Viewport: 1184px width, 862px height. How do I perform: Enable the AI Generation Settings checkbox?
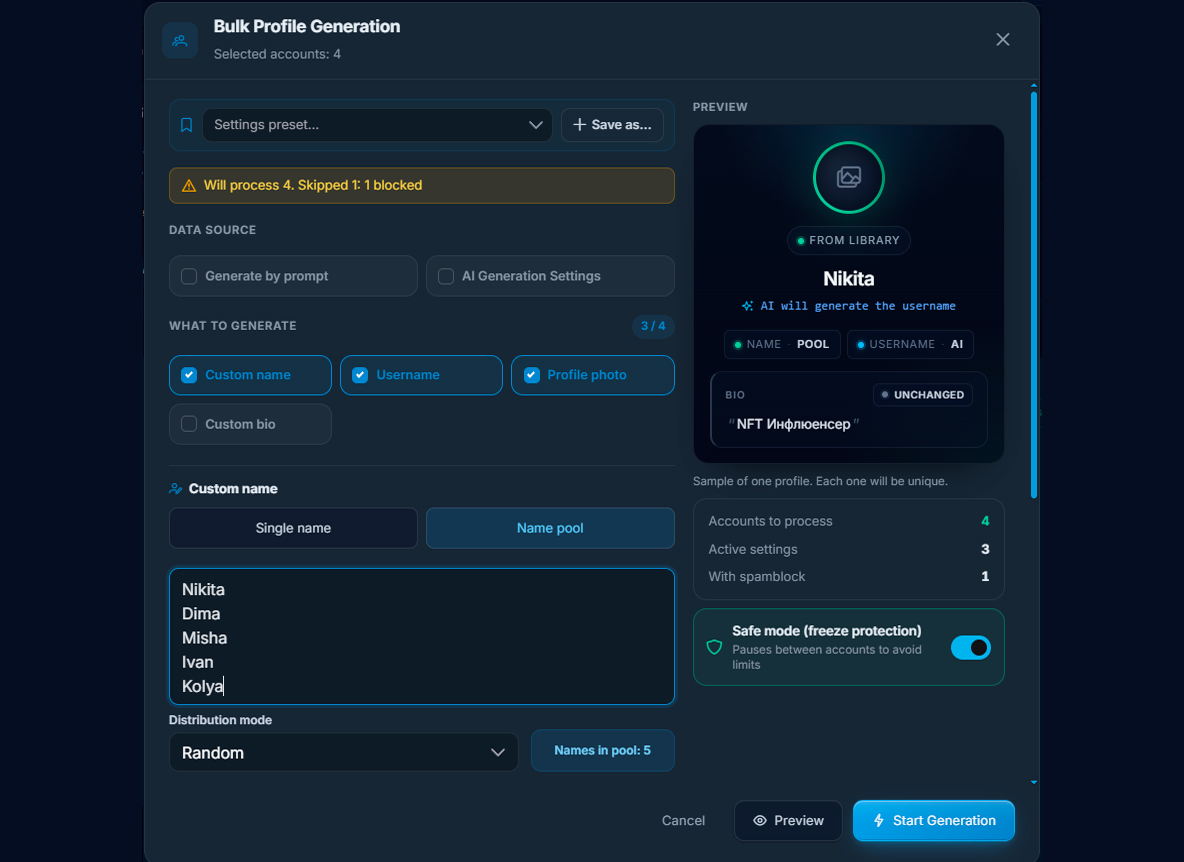point(446,276)
